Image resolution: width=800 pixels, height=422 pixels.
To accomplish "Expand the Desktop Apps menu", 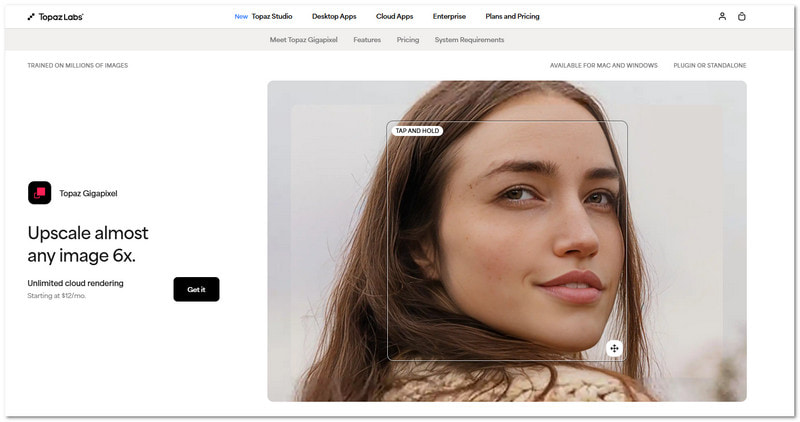I will point(336,17).
